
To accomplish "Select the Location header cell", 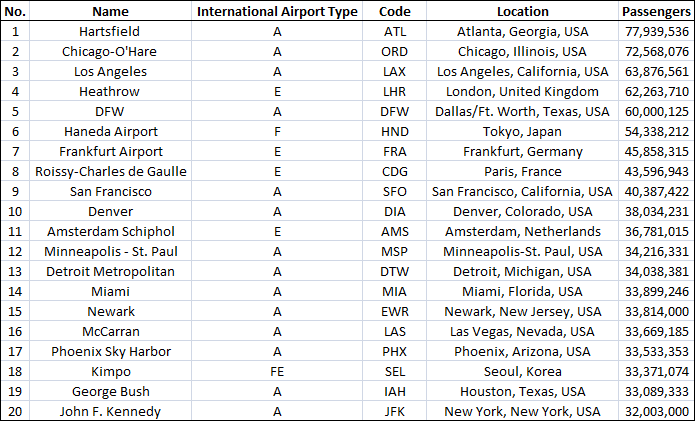I will 523,11.
